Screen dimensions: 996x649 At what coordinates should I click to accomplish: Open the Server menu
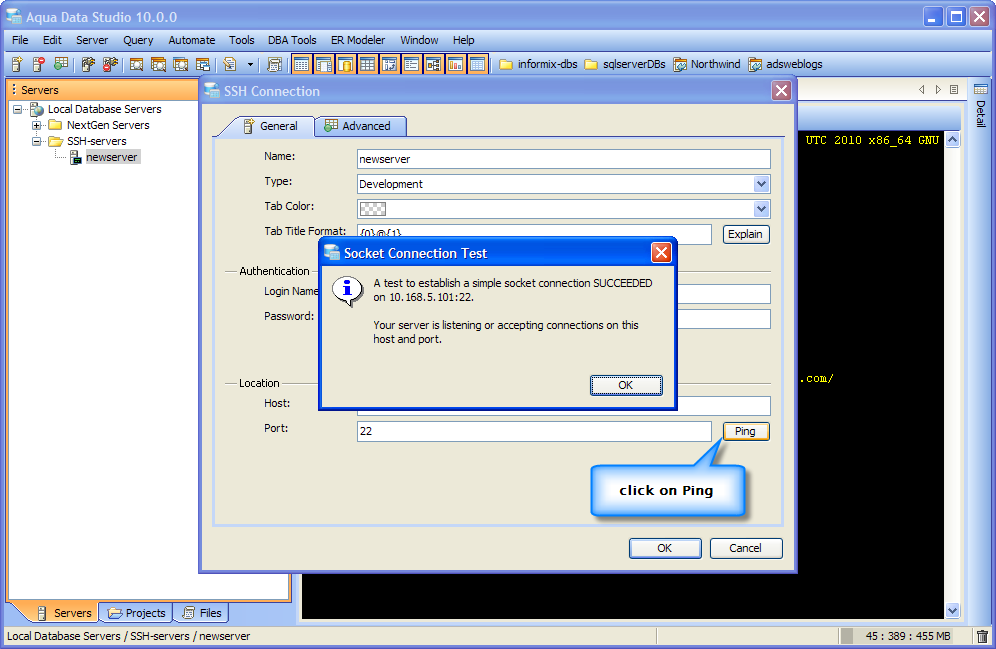(x=92, y=40)
